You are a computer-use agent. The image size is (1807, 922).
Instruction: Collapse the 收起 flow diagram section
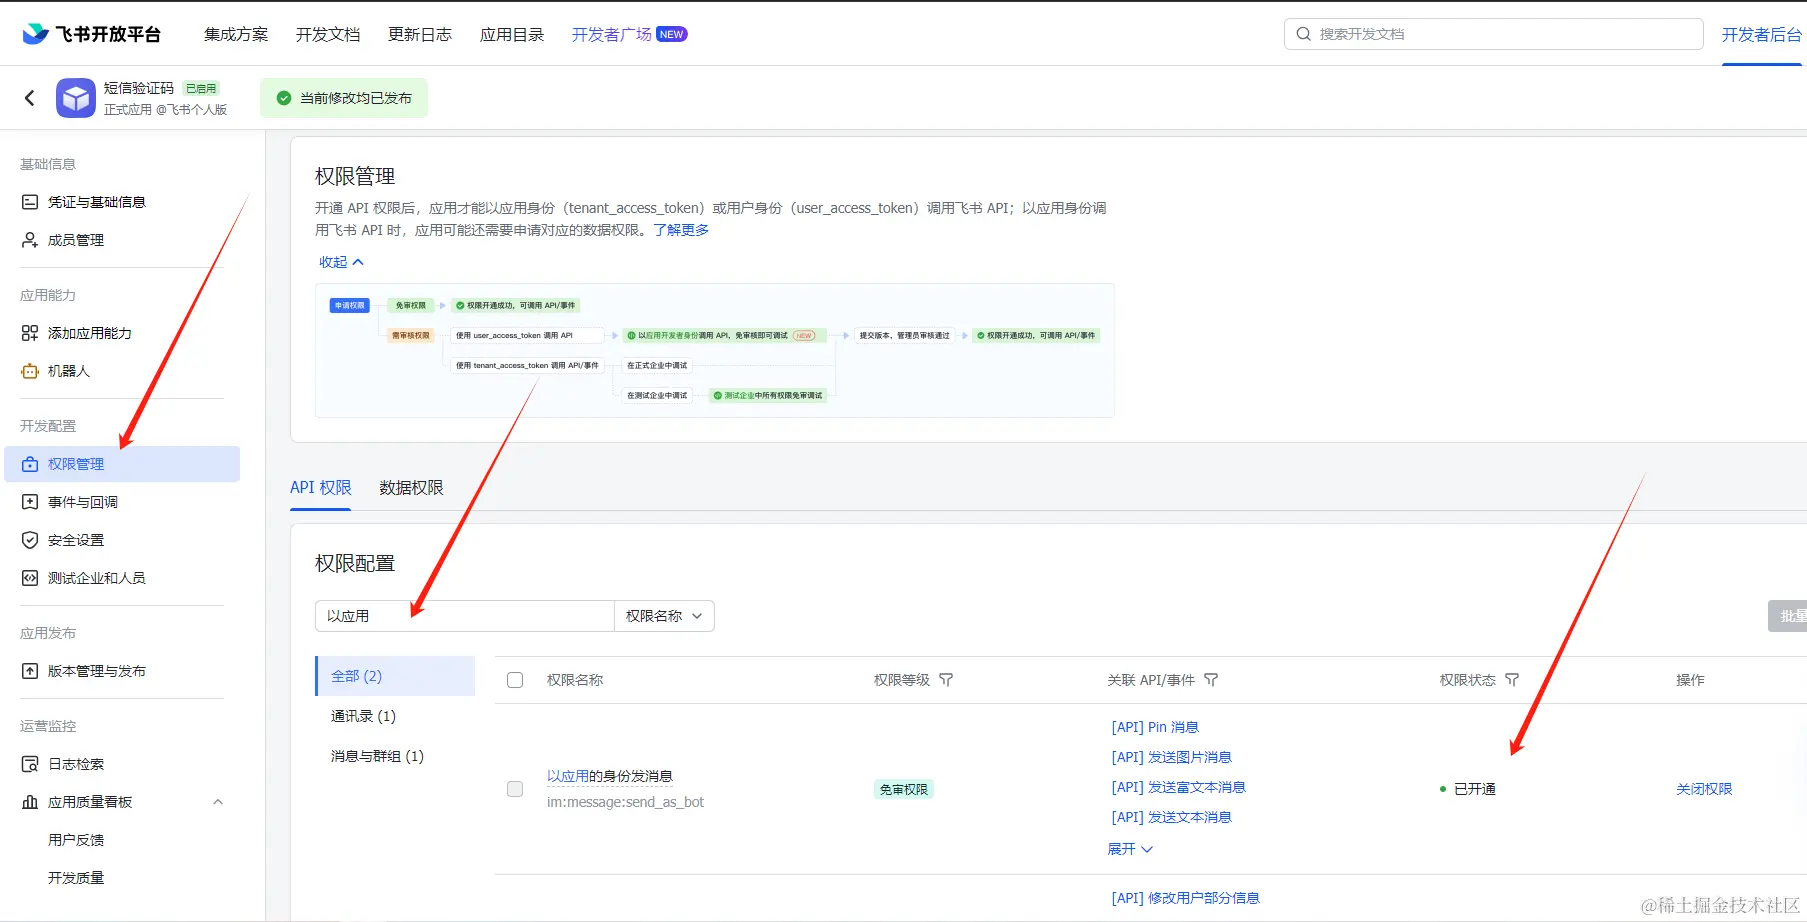pos(341,262)
